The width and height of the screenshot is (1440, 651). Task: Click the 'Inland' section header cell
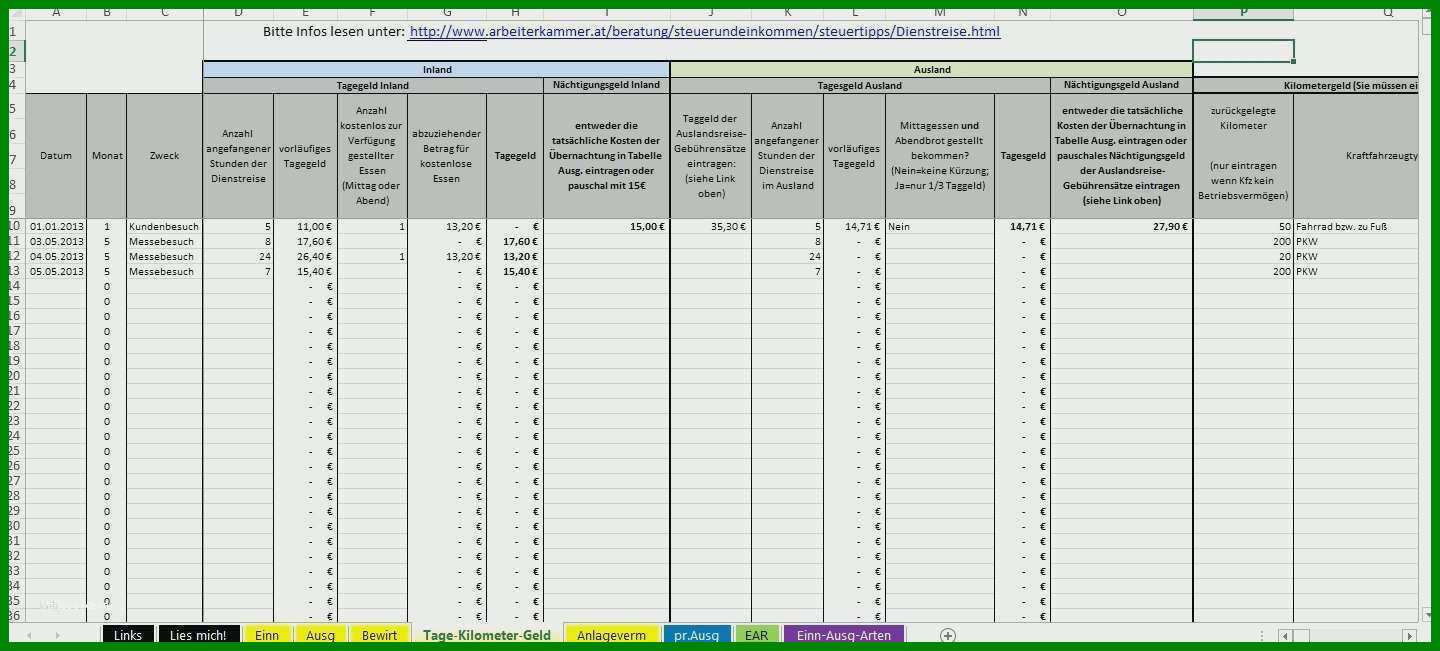[437, 70]
